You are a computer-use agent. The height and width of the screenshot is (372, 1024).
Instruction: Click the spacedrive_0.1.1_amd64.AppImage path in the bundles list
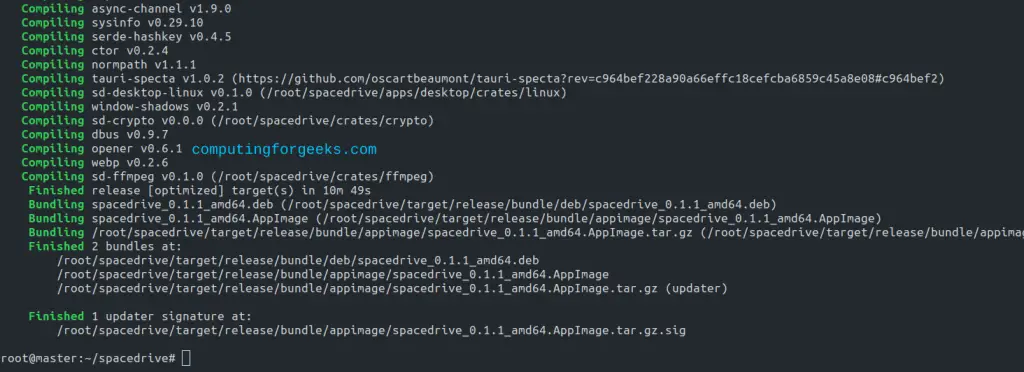[333, 275]
